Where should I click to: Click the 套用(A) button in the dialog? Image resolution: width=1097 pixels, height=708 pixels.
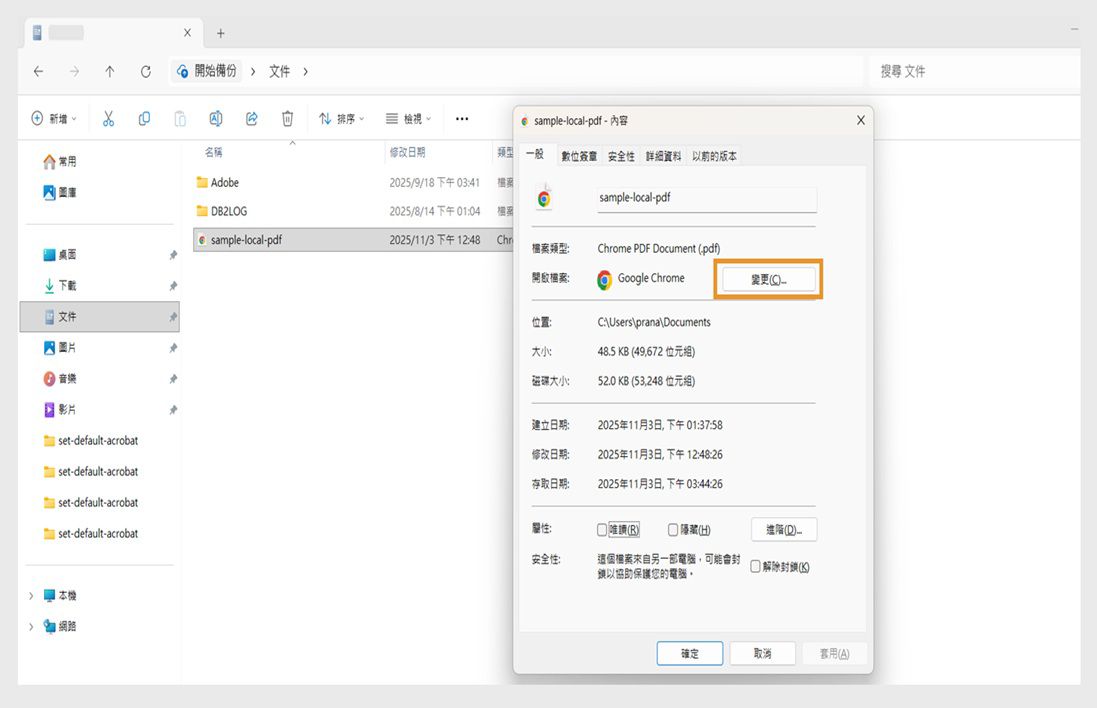(835, 653)
